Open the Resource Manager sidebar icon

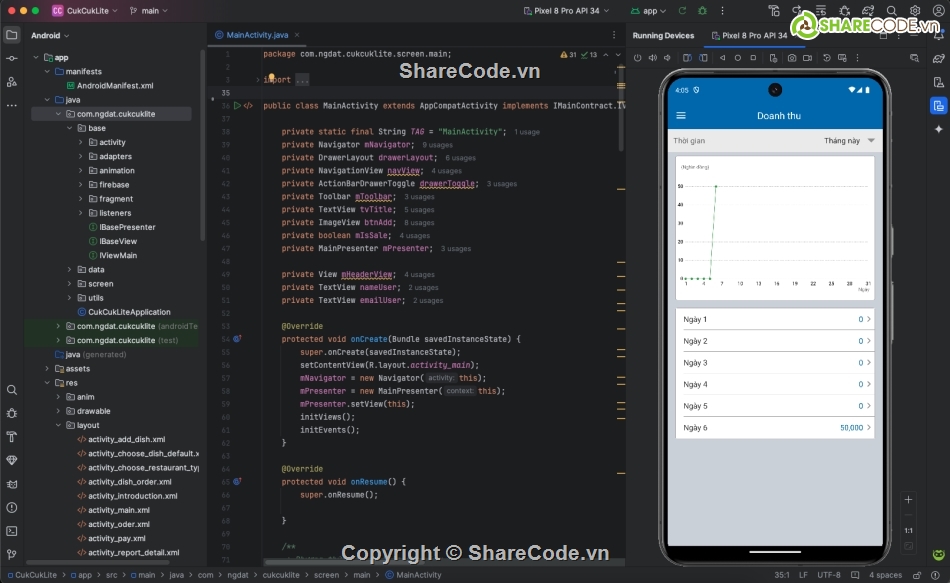[x=12, y=82]
